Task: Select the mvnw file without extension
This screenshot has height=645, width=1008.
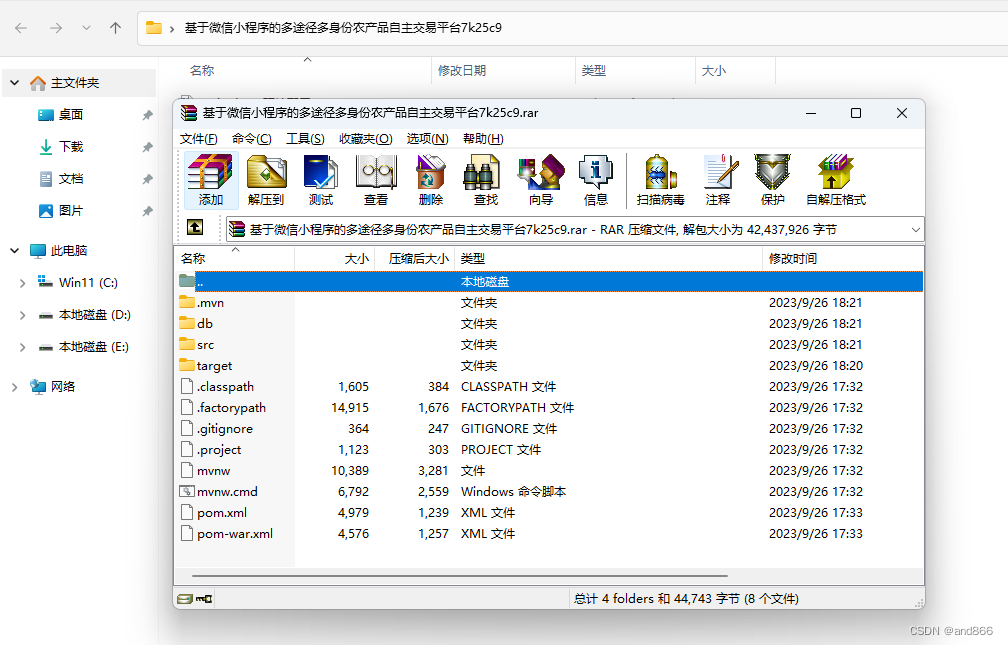Action: click(550, 471)
